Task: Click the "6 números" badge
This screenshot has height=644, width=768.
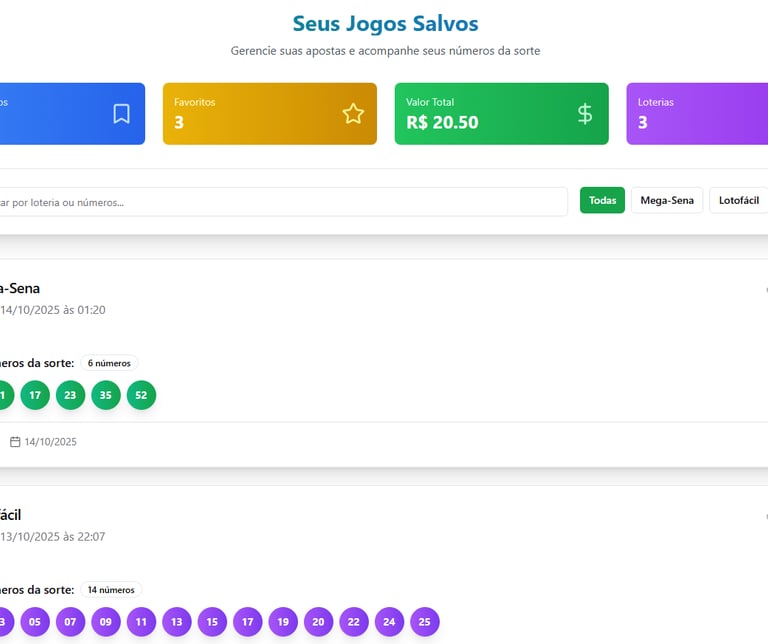Action: (x=109, y=363)
